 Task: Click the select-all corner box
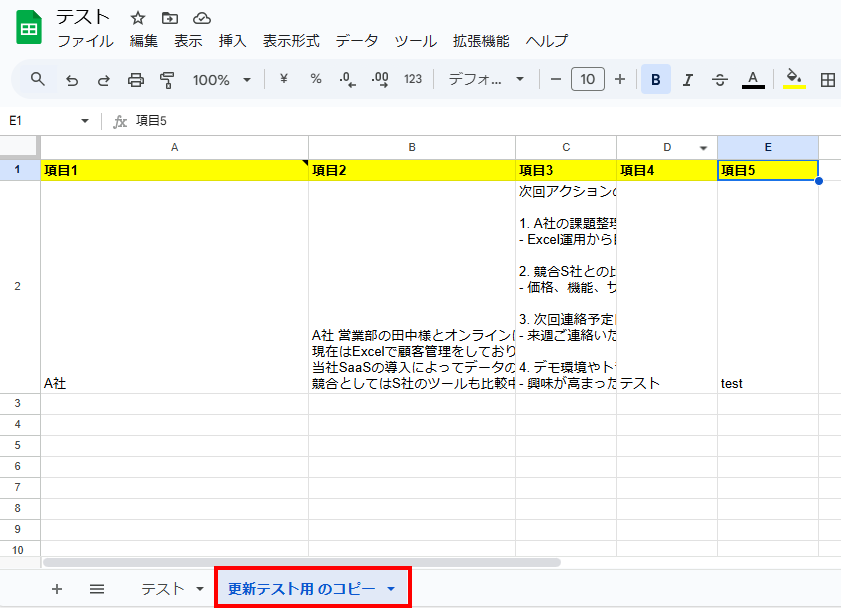[20, 147]
